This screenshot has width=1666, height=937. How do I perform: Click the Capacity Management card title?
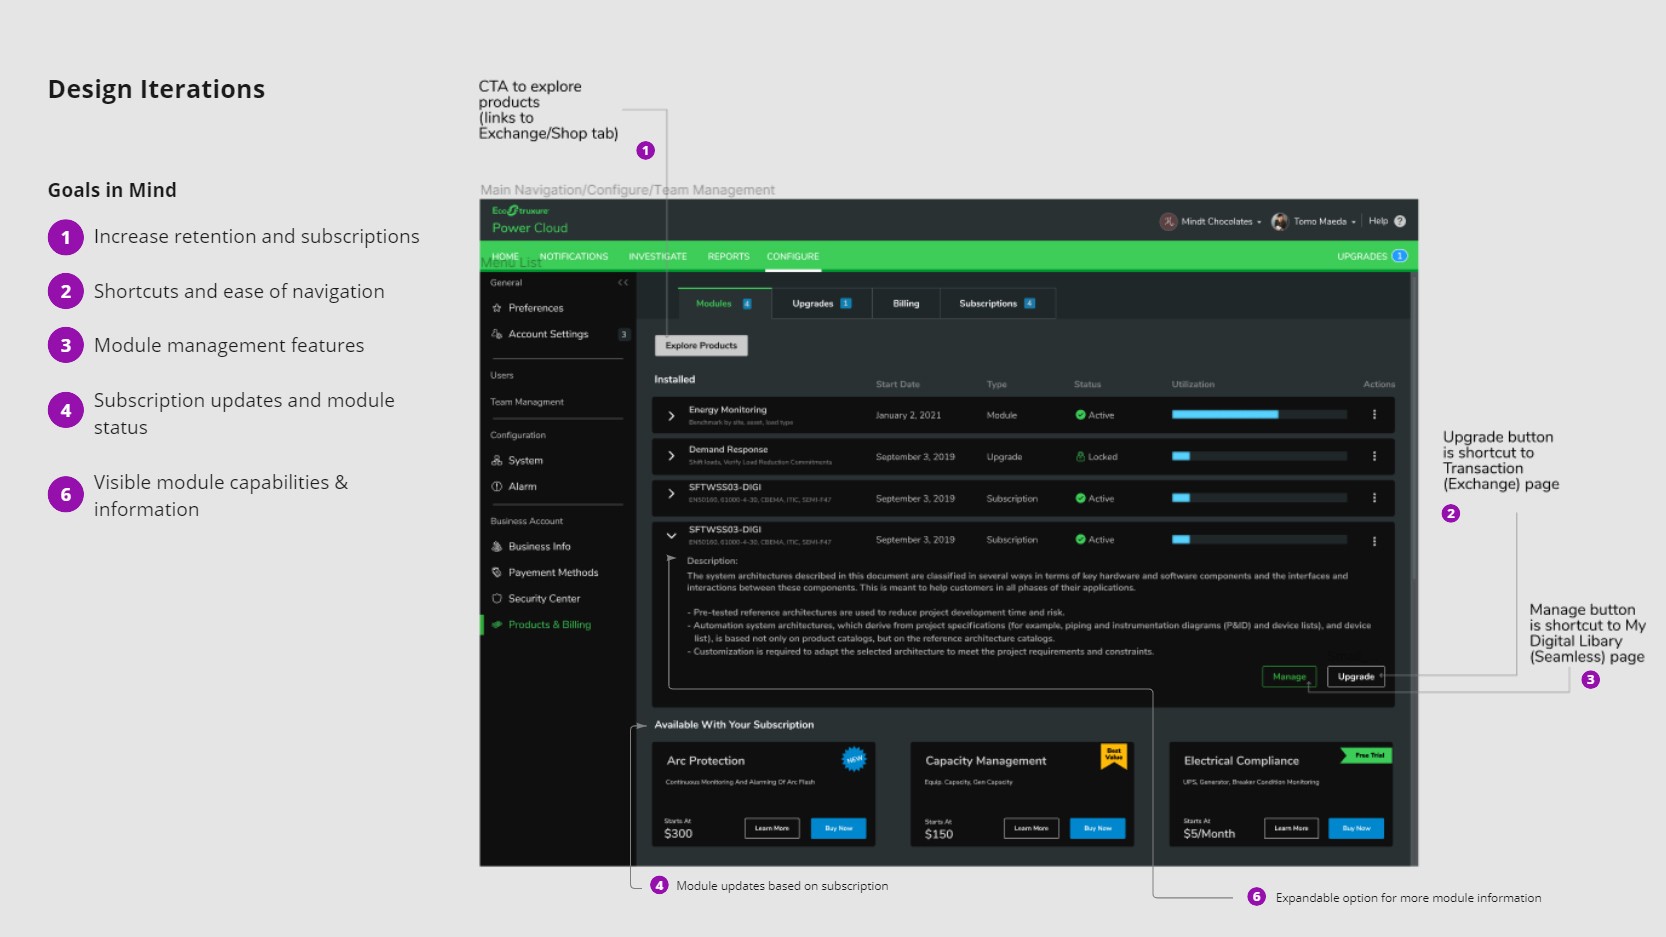(x=986, y=761)
